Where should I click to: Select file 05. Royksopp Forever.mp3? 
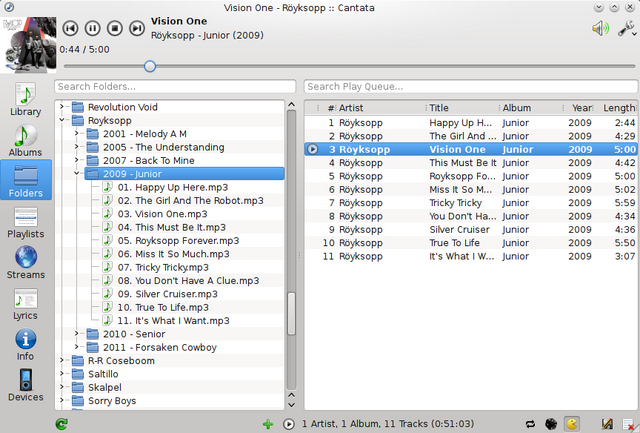[x=178, y=240]
